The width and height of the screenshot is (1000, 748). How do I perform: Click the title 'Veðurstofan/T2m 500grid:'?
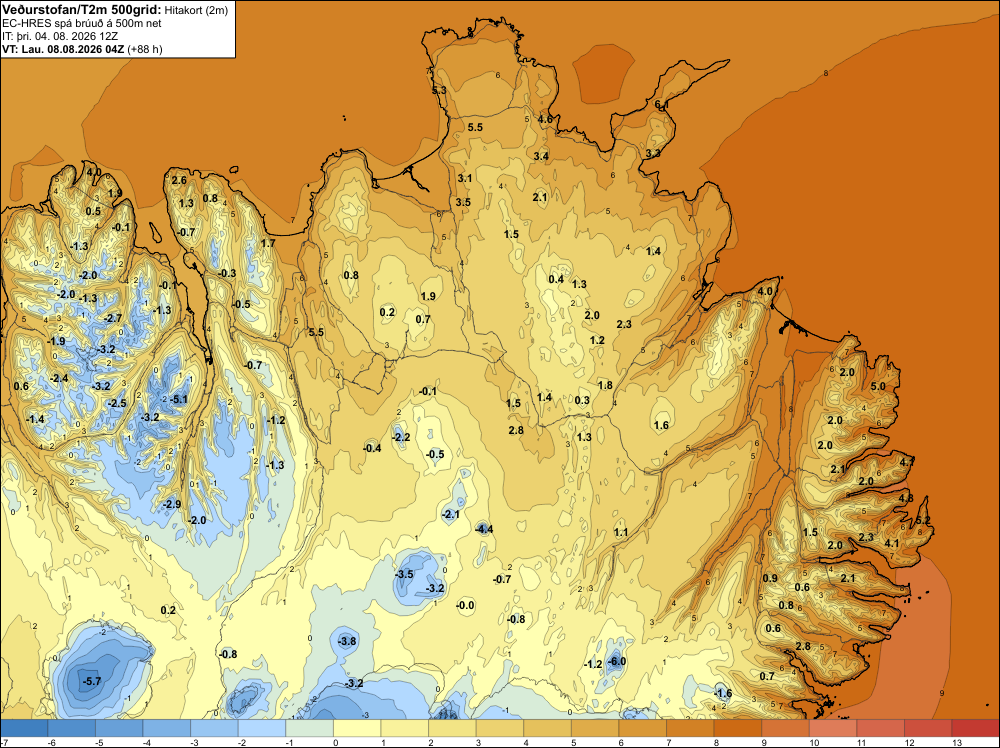click(x=82, y=10)
